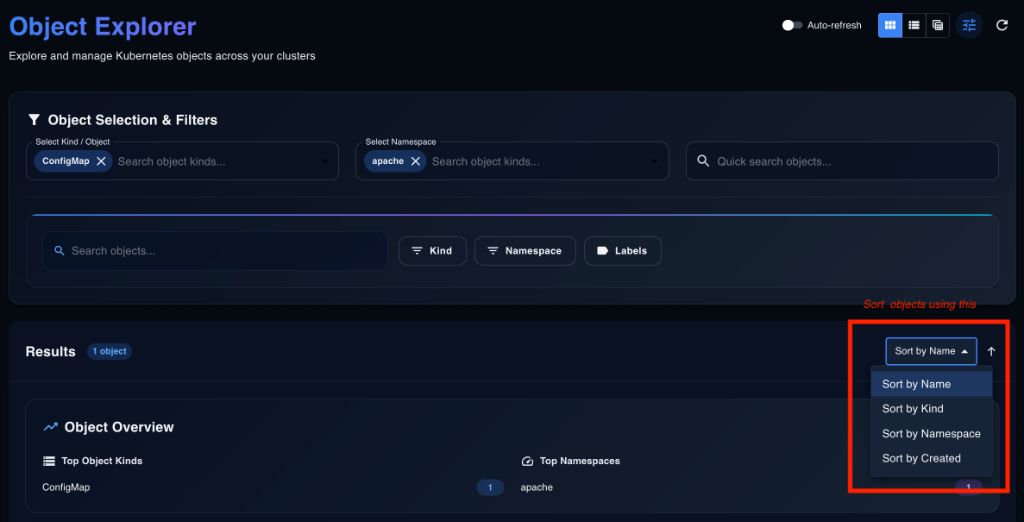Switch to list view
Screen dimensions: 1024x522
click(x=913, y=25)
